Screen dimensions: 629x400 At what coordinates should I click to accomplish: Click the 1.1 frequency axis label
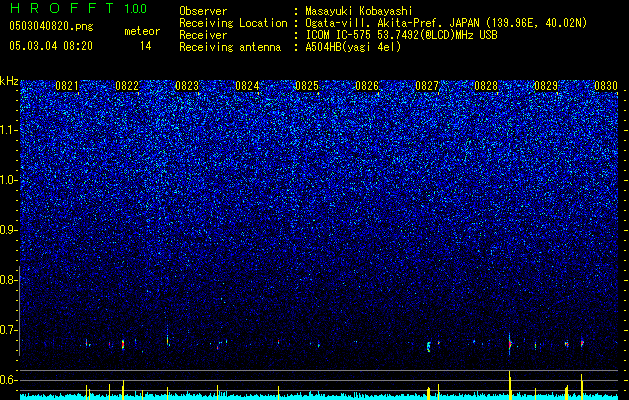[8, 130]
